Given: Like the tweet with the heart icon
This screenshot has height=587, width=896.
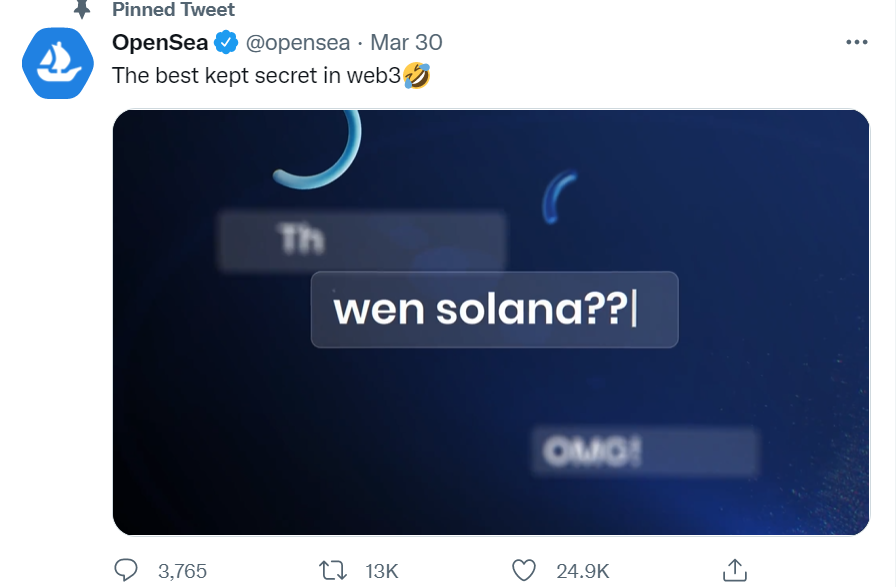Looking at the screenshot, I should point(523,570).
